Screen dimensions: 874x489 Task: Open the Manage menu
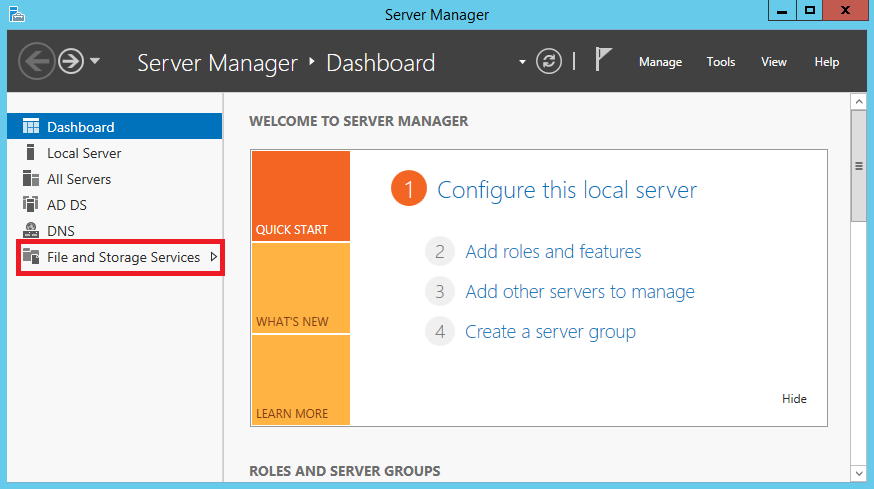(x=660, y=62)
